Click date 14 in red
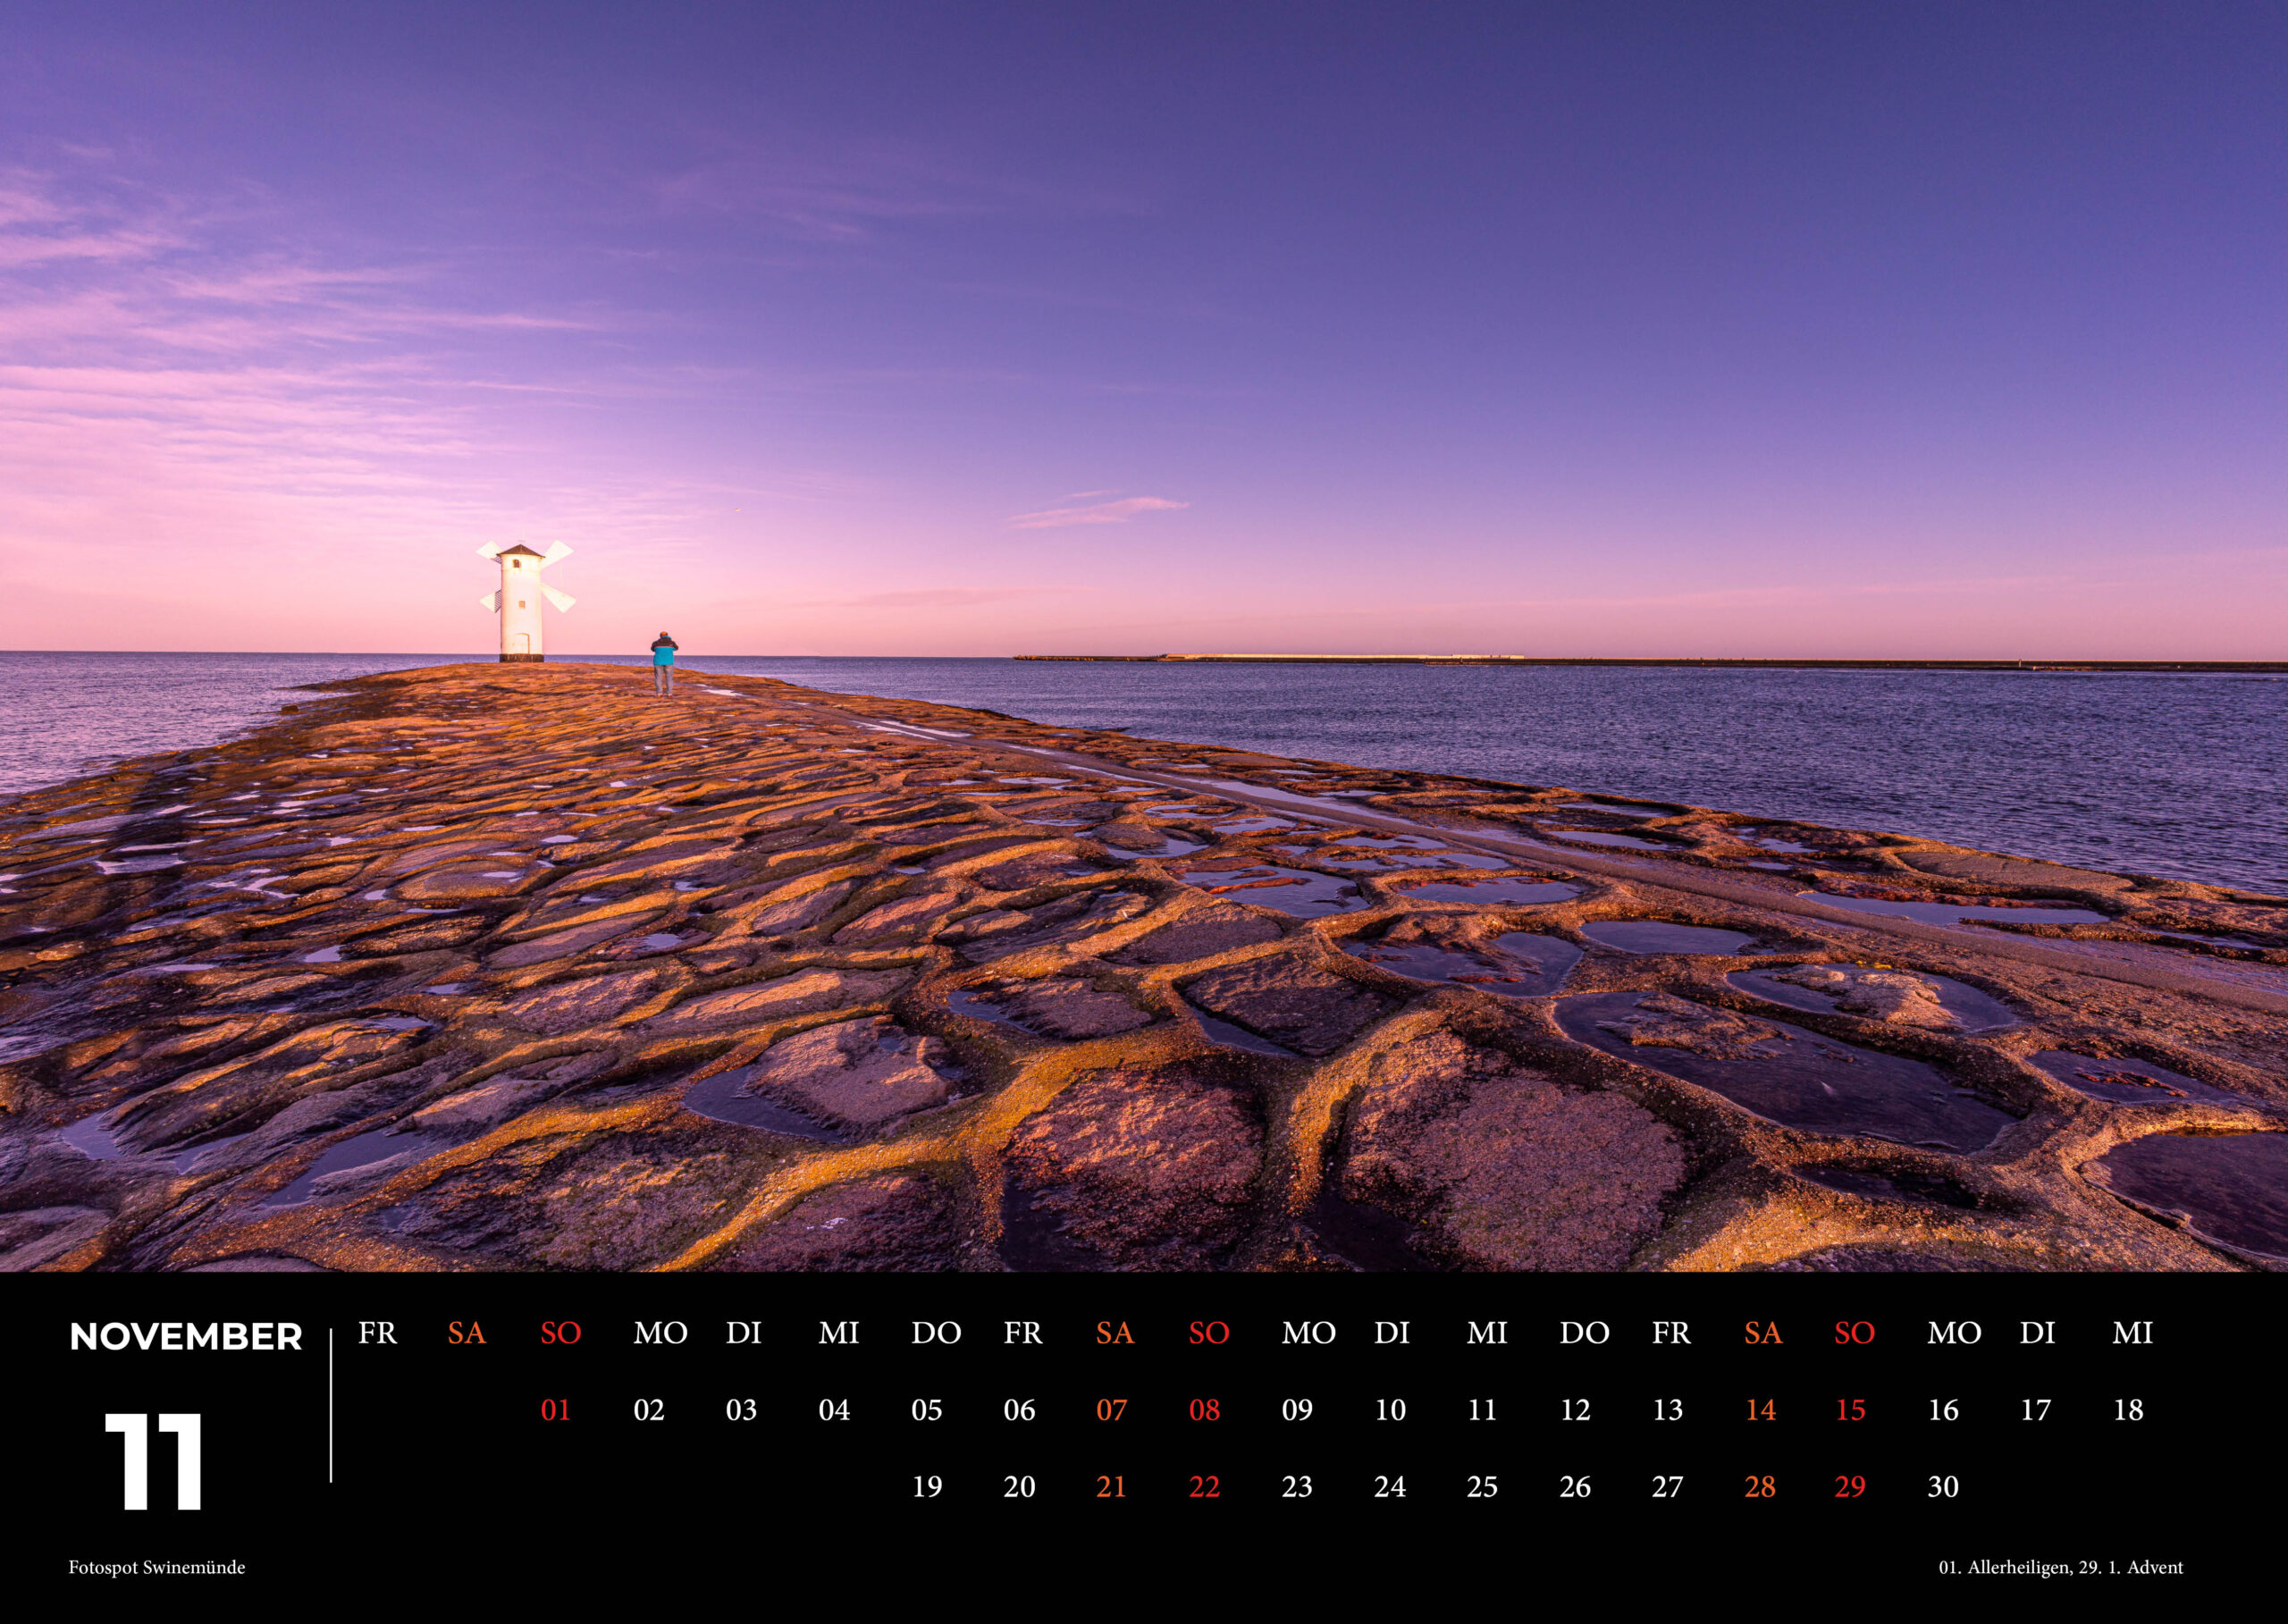 (x=1760, y=1410)
